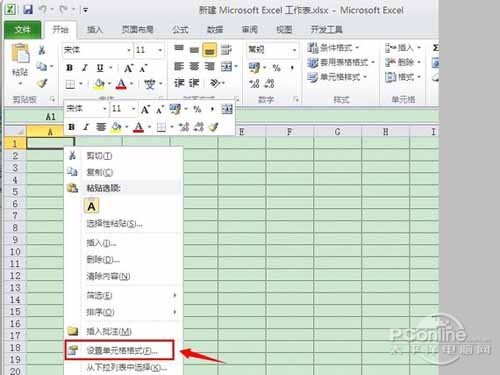Choose Clear Contents in context menu
Viewport: 500px width, 375px height.
click(x=123, y=276)
